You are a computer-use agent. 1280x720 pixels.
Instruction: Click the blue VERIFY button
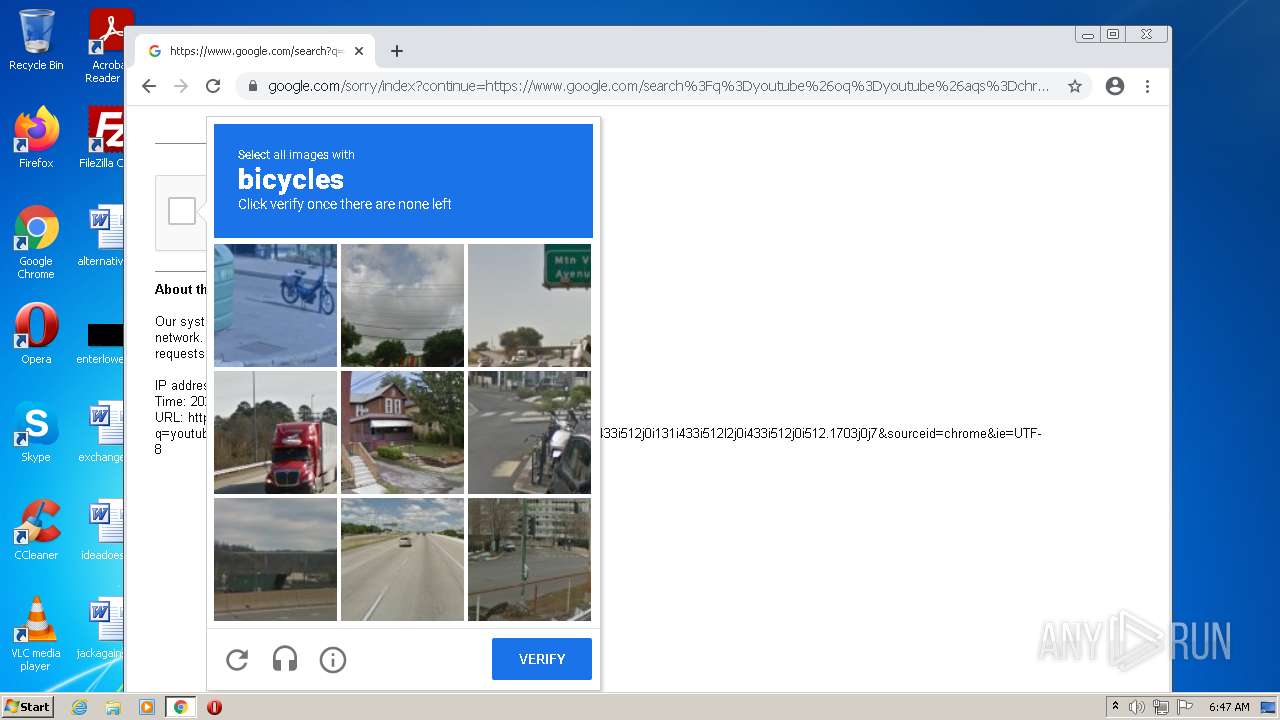[x=542, y=659]
